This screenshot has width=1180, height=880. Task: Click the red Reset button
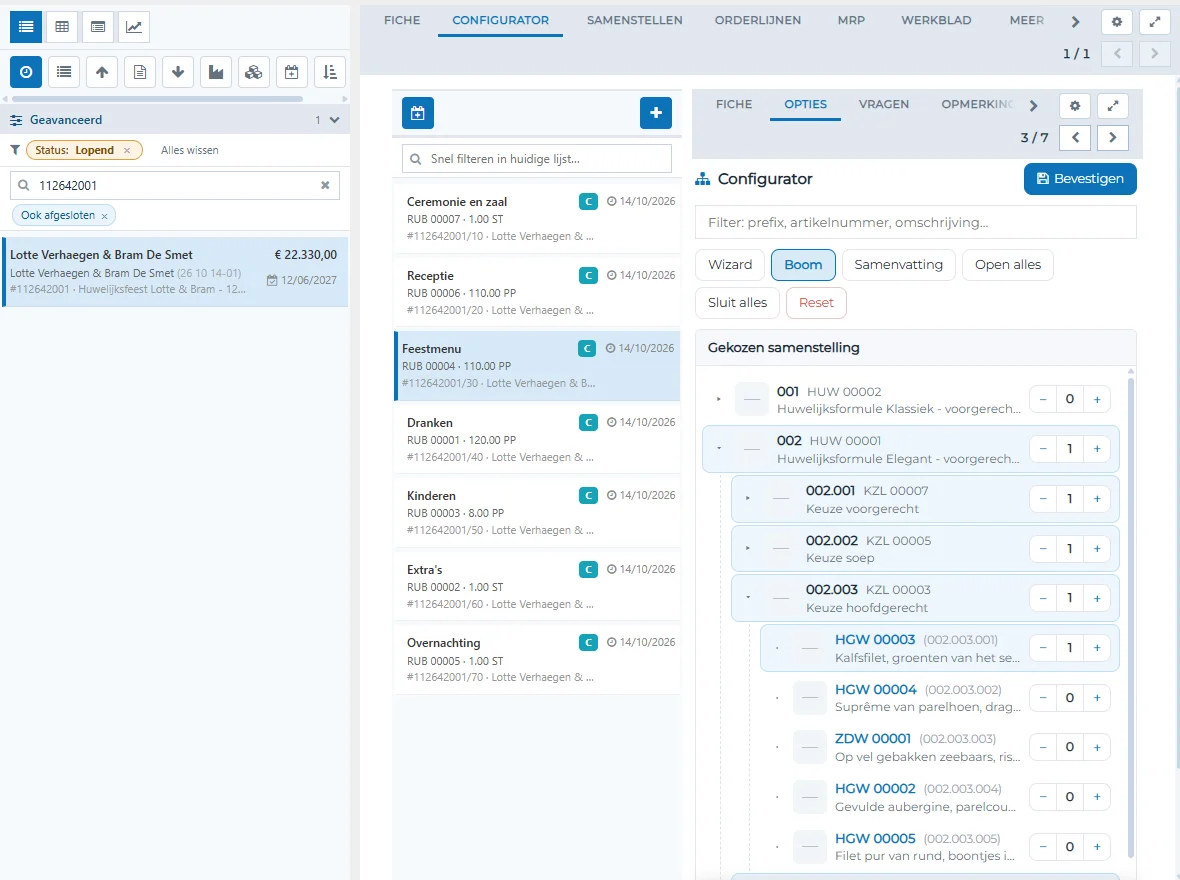click(x=816, y=303)
